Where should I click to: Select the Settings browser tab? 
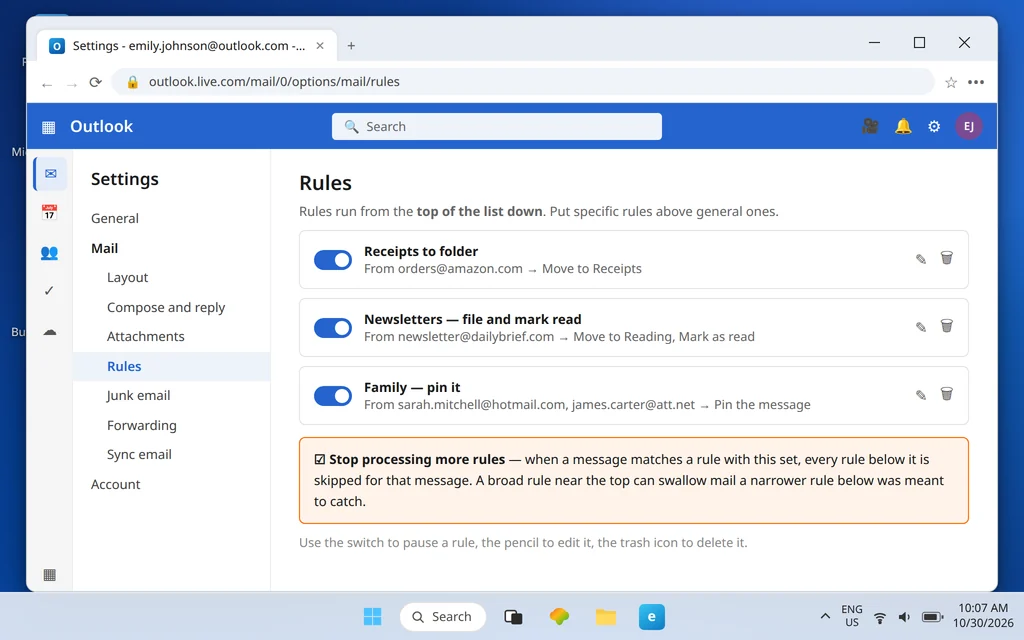click(187, 46)
